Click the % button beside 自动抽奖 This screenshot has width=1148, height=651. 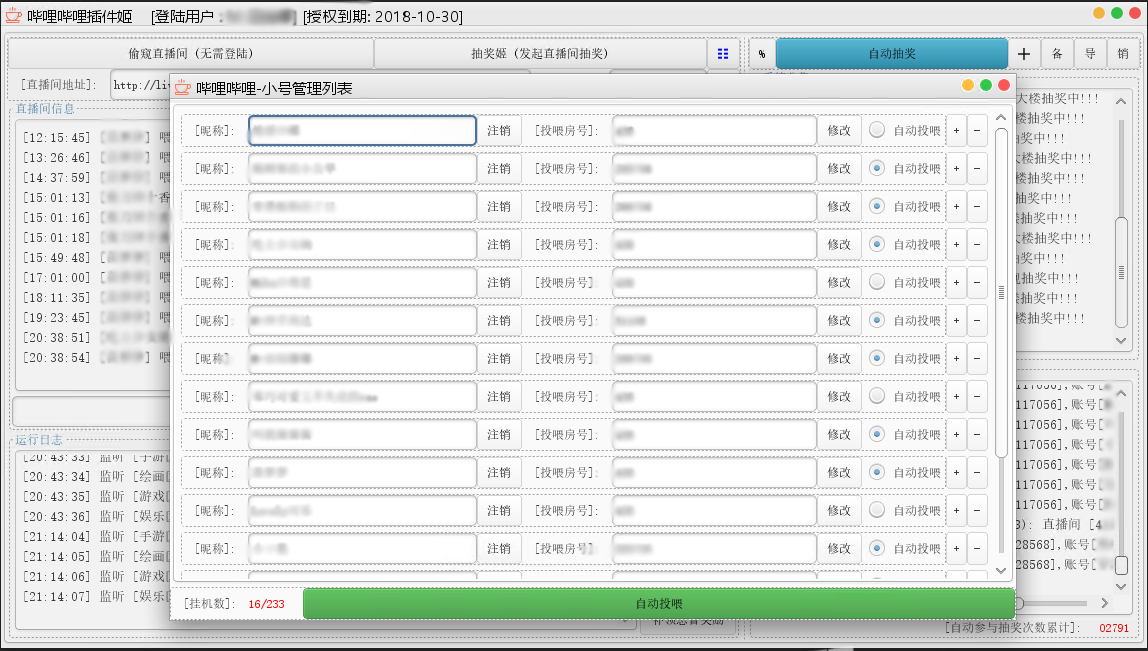pyautogui.click(x=761, y=53)
